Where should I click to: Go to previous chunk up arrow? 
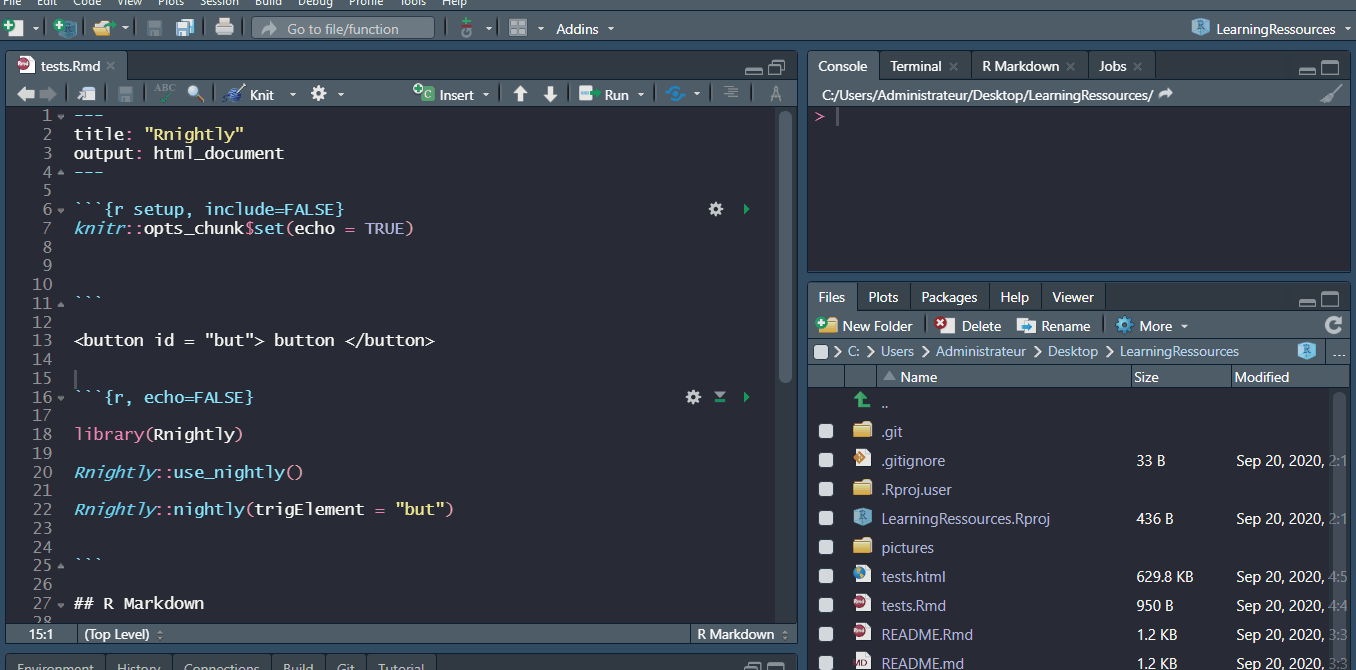click(520, 94)
